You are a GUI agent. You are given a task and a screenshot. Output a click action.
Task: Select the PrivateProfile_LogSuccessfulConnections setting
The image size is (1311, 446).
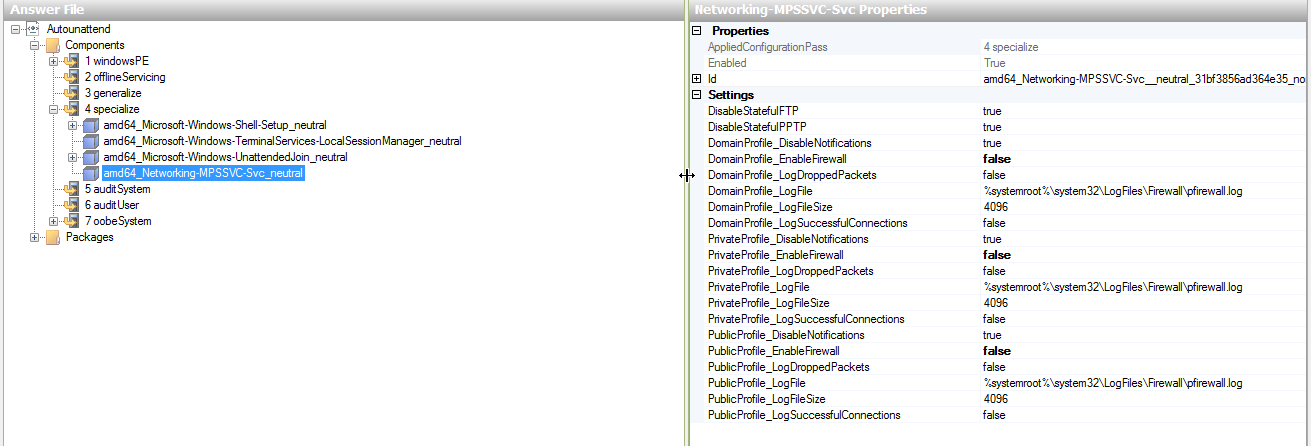click(806, 319)
